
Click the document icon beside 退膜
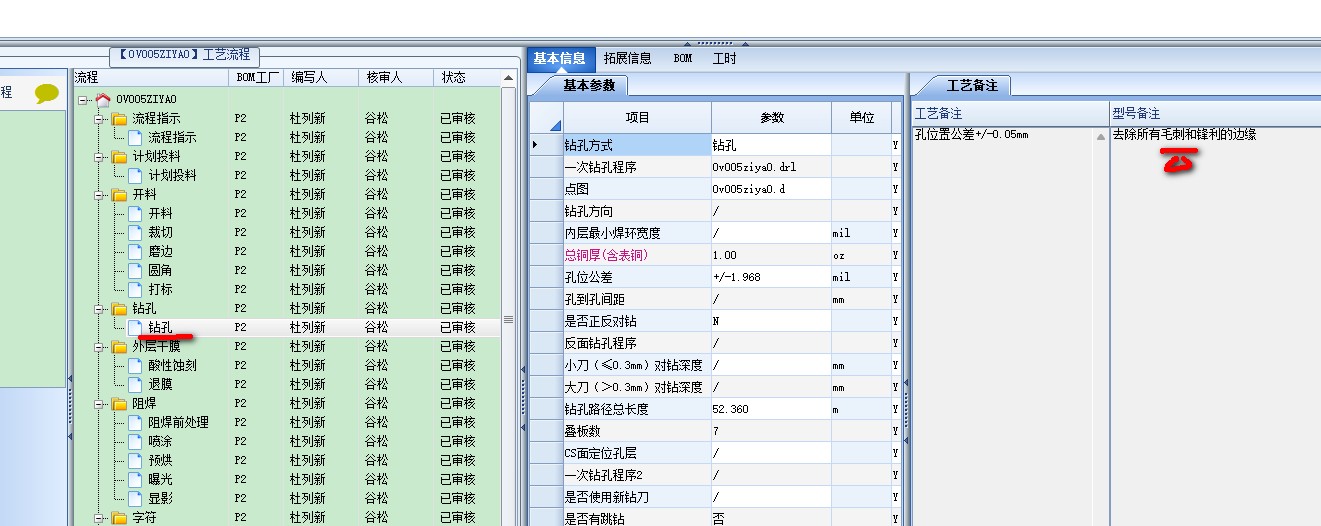pyautogui.click(x=136, y=385)
